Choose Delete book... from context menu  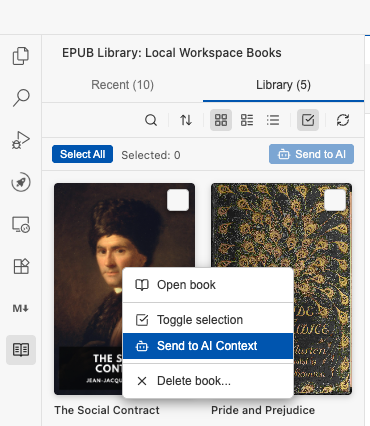(x=208, y=381)
